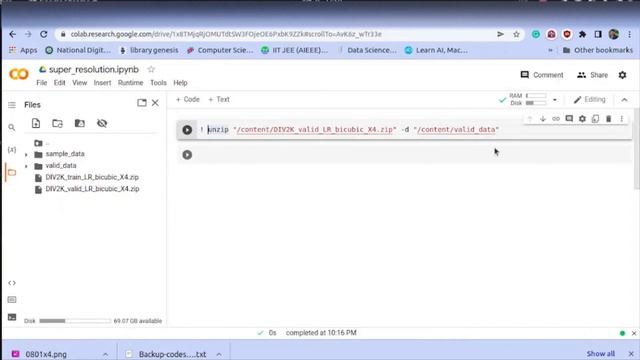Open the Insert menu
This screenshot has height=360, width=640.
102,83
